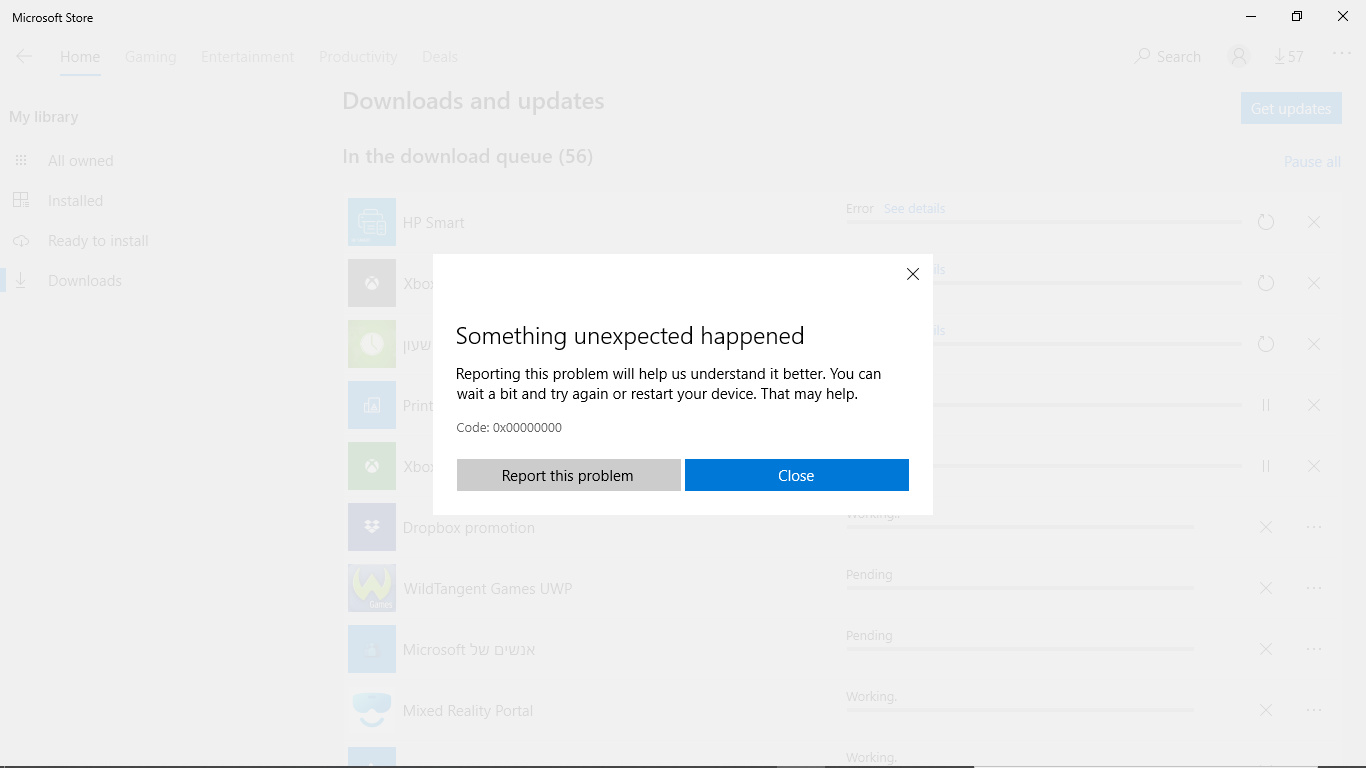Click the Get updates button
The image size is (1366, 768).
[x=1291, y=108]
